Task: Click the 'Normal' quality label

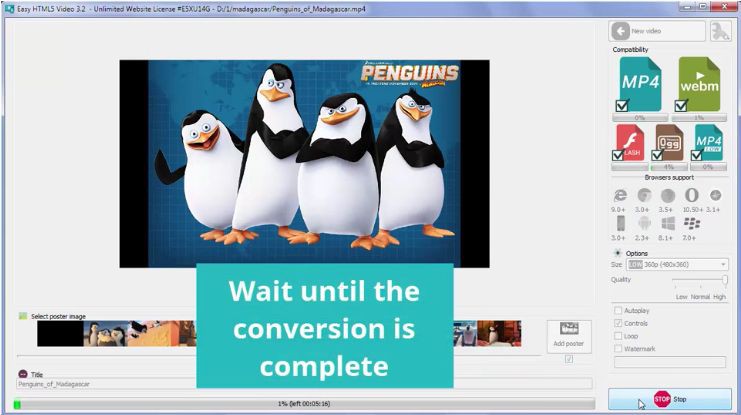Action: click(x=700, y=297)
